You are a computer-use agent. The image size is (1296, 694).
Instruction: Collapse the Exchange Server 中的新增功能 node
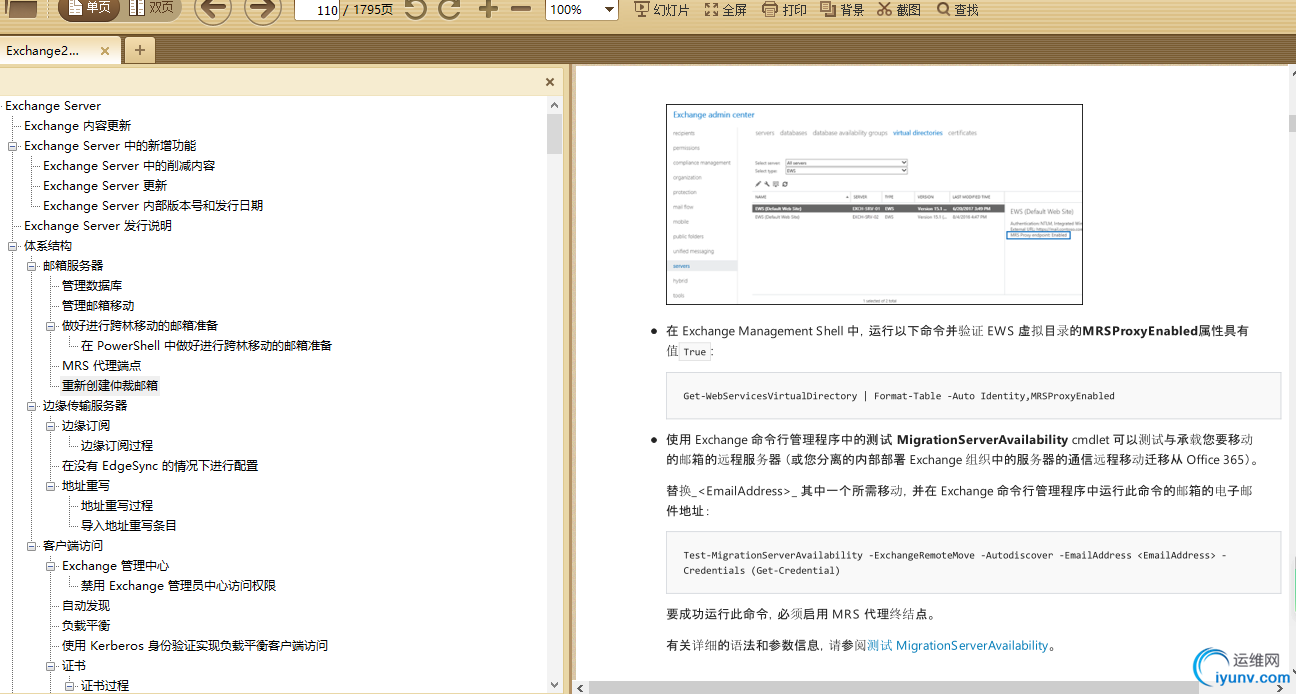(x=13, y=146)
